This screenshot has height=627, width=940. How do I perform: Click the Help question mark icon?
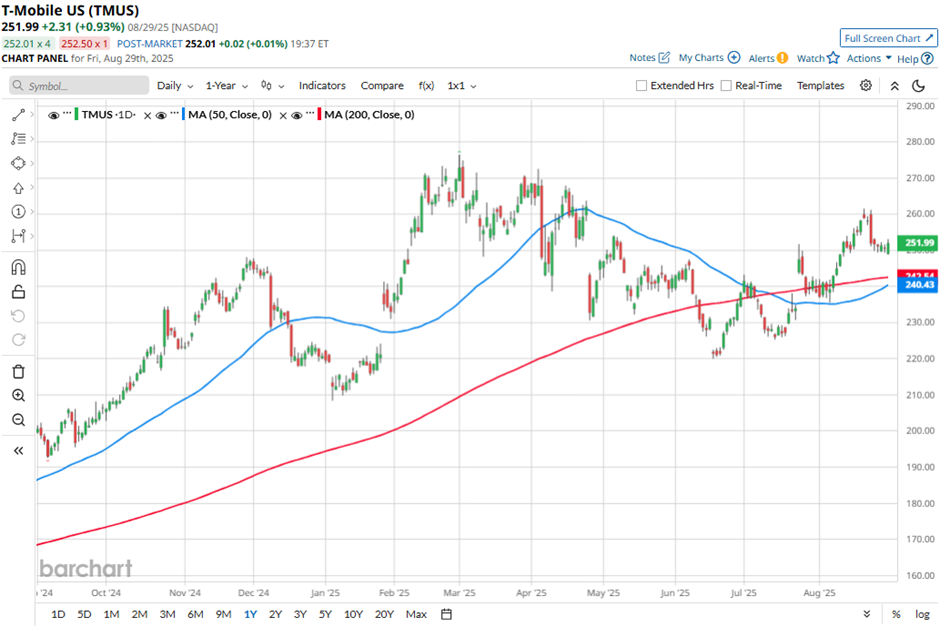[927, 59]
